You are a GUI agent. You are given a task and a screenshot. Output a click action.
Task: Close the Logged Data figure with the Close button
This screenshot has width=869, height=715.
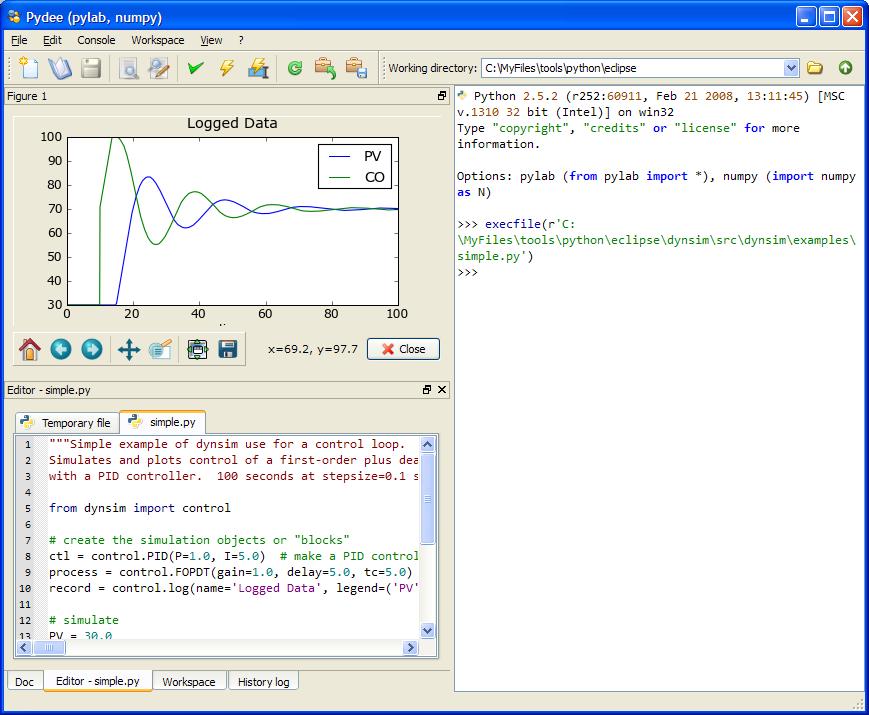coord(403,349)
